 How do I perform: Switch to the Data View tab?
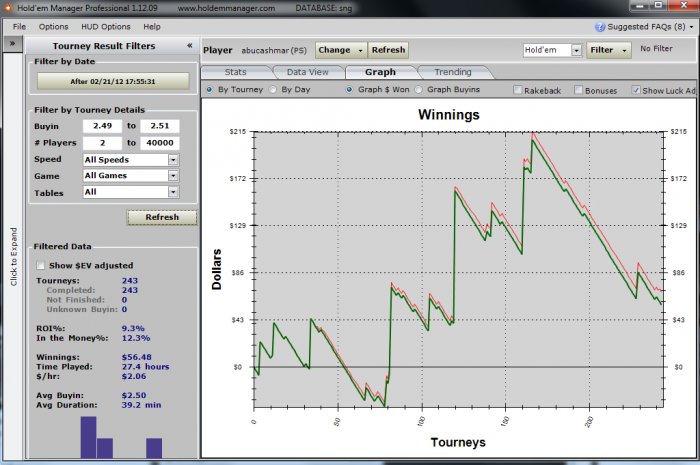click(308, 72)
